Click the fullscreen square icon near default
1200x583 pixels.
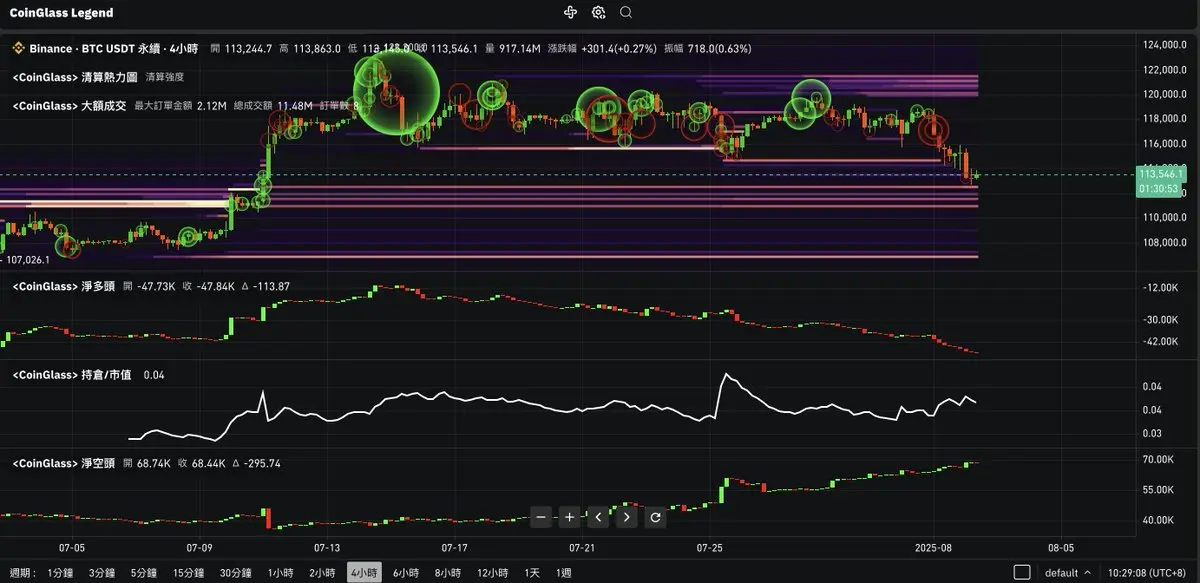coord(1022,573)
